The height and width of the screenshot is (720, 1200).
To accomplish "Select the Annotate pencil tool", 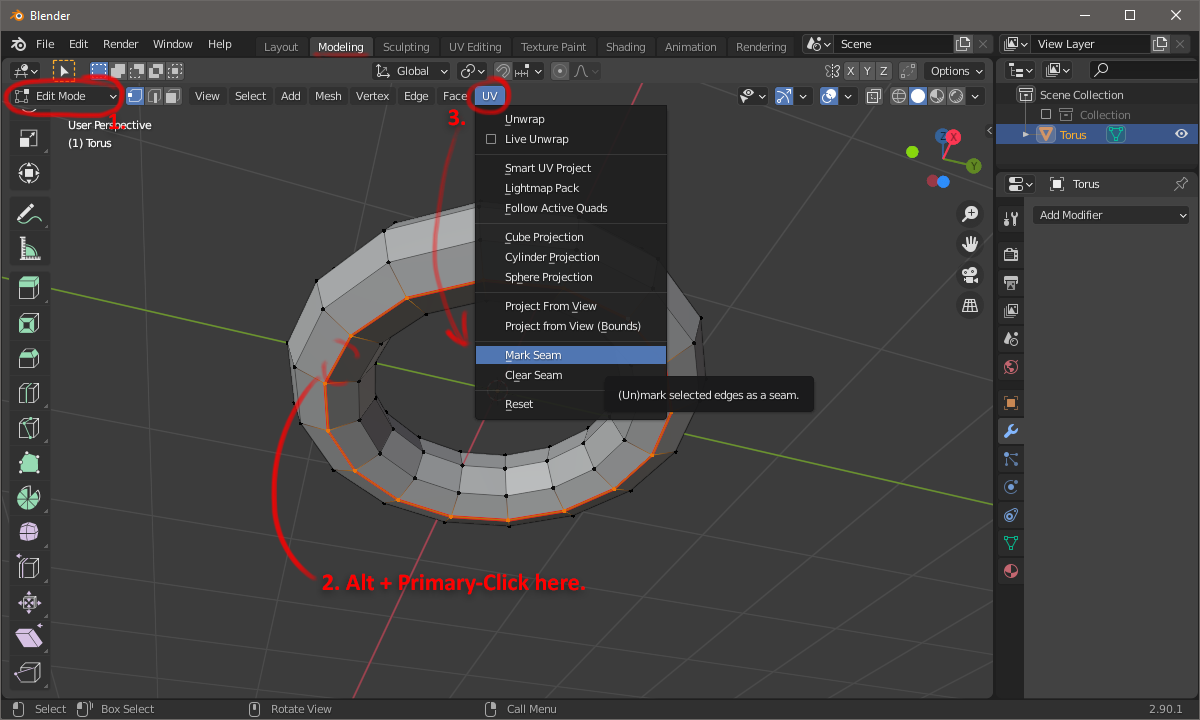I will click(29, 213).
